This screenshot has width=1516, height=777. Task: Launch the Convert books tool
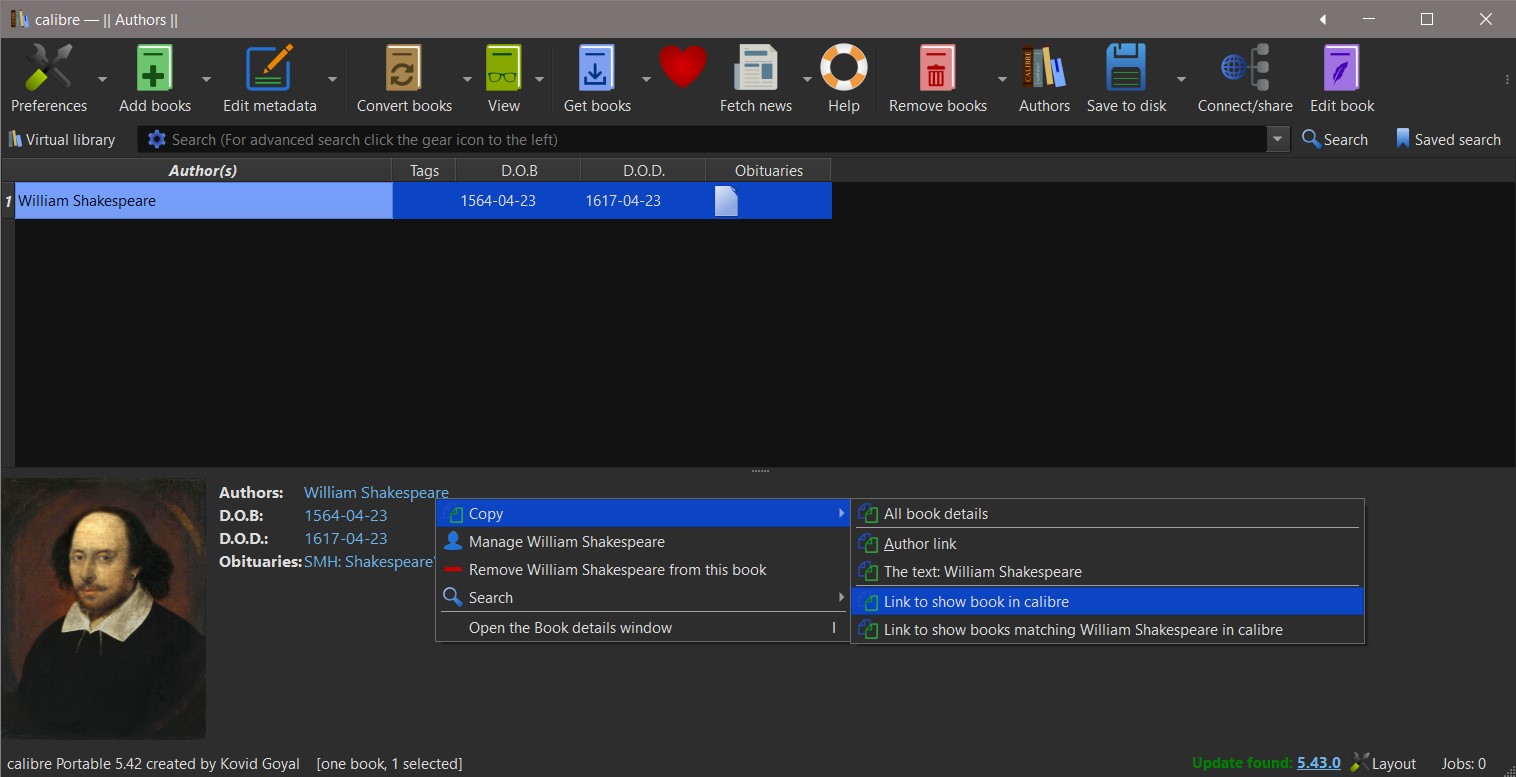404,69
